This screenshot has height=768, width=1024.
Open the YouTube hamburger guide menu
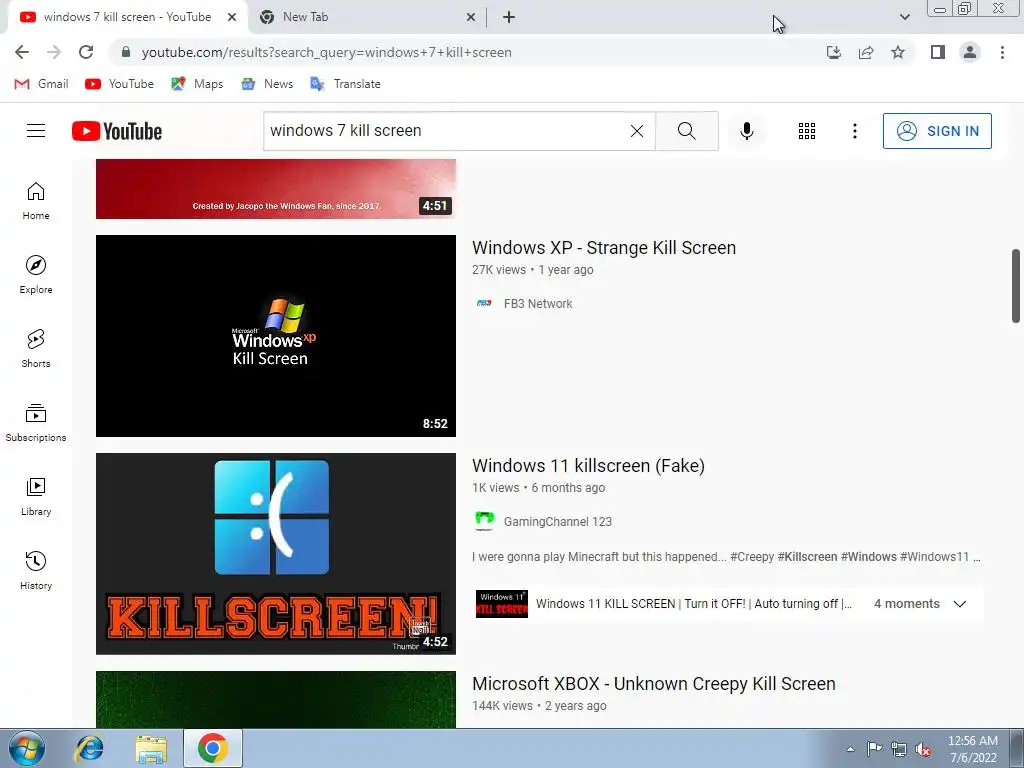coord(36,131)
